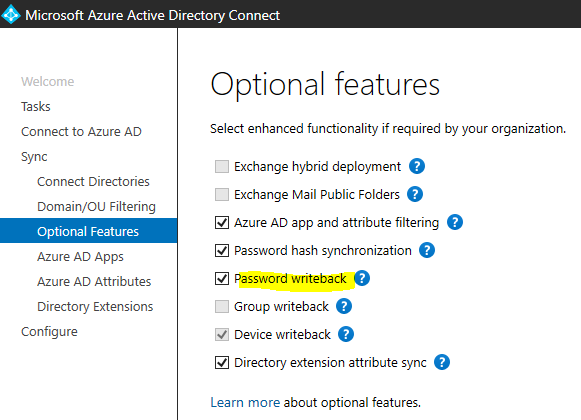Image resolution: width=581 pixels, height=420 pixels.
Task: Enable Group writeback checkbox
Action: coord(222,307)
